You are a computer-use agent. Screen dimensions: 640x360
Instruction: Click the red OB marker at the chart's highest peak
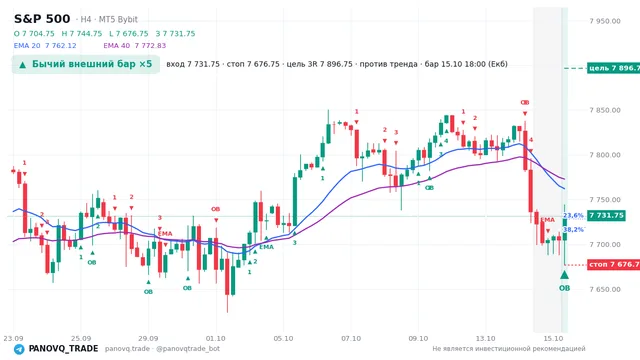coord(525,102)
